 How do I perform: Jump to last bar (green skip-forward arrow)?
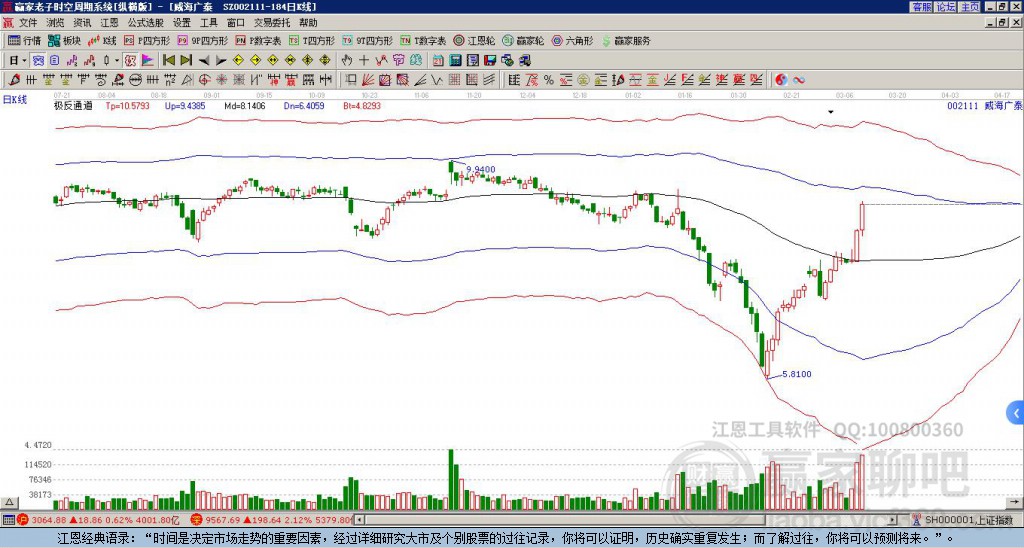(x=186, y=60)
